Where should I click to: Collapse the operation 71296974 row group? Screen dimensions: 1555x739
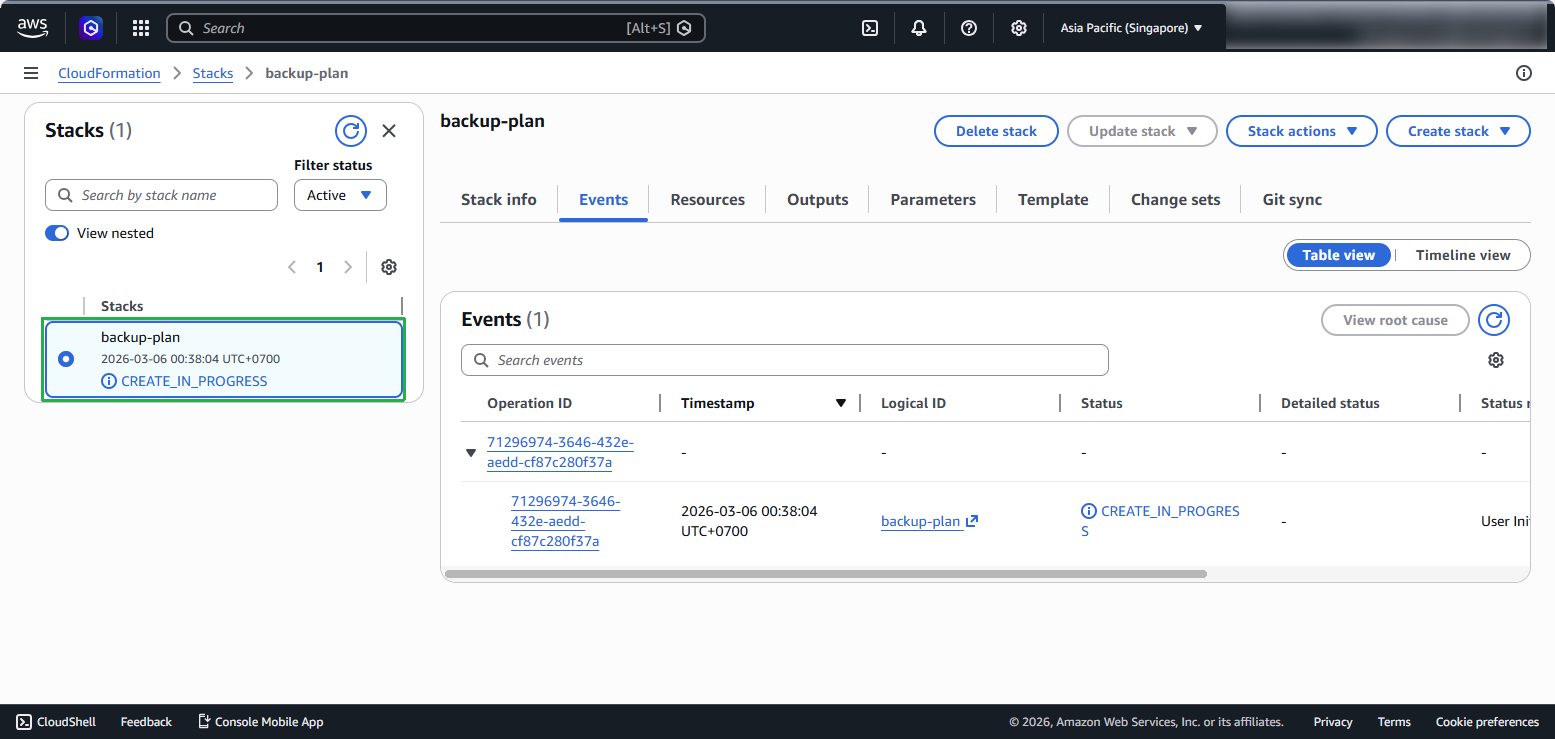tap(471, 453)
